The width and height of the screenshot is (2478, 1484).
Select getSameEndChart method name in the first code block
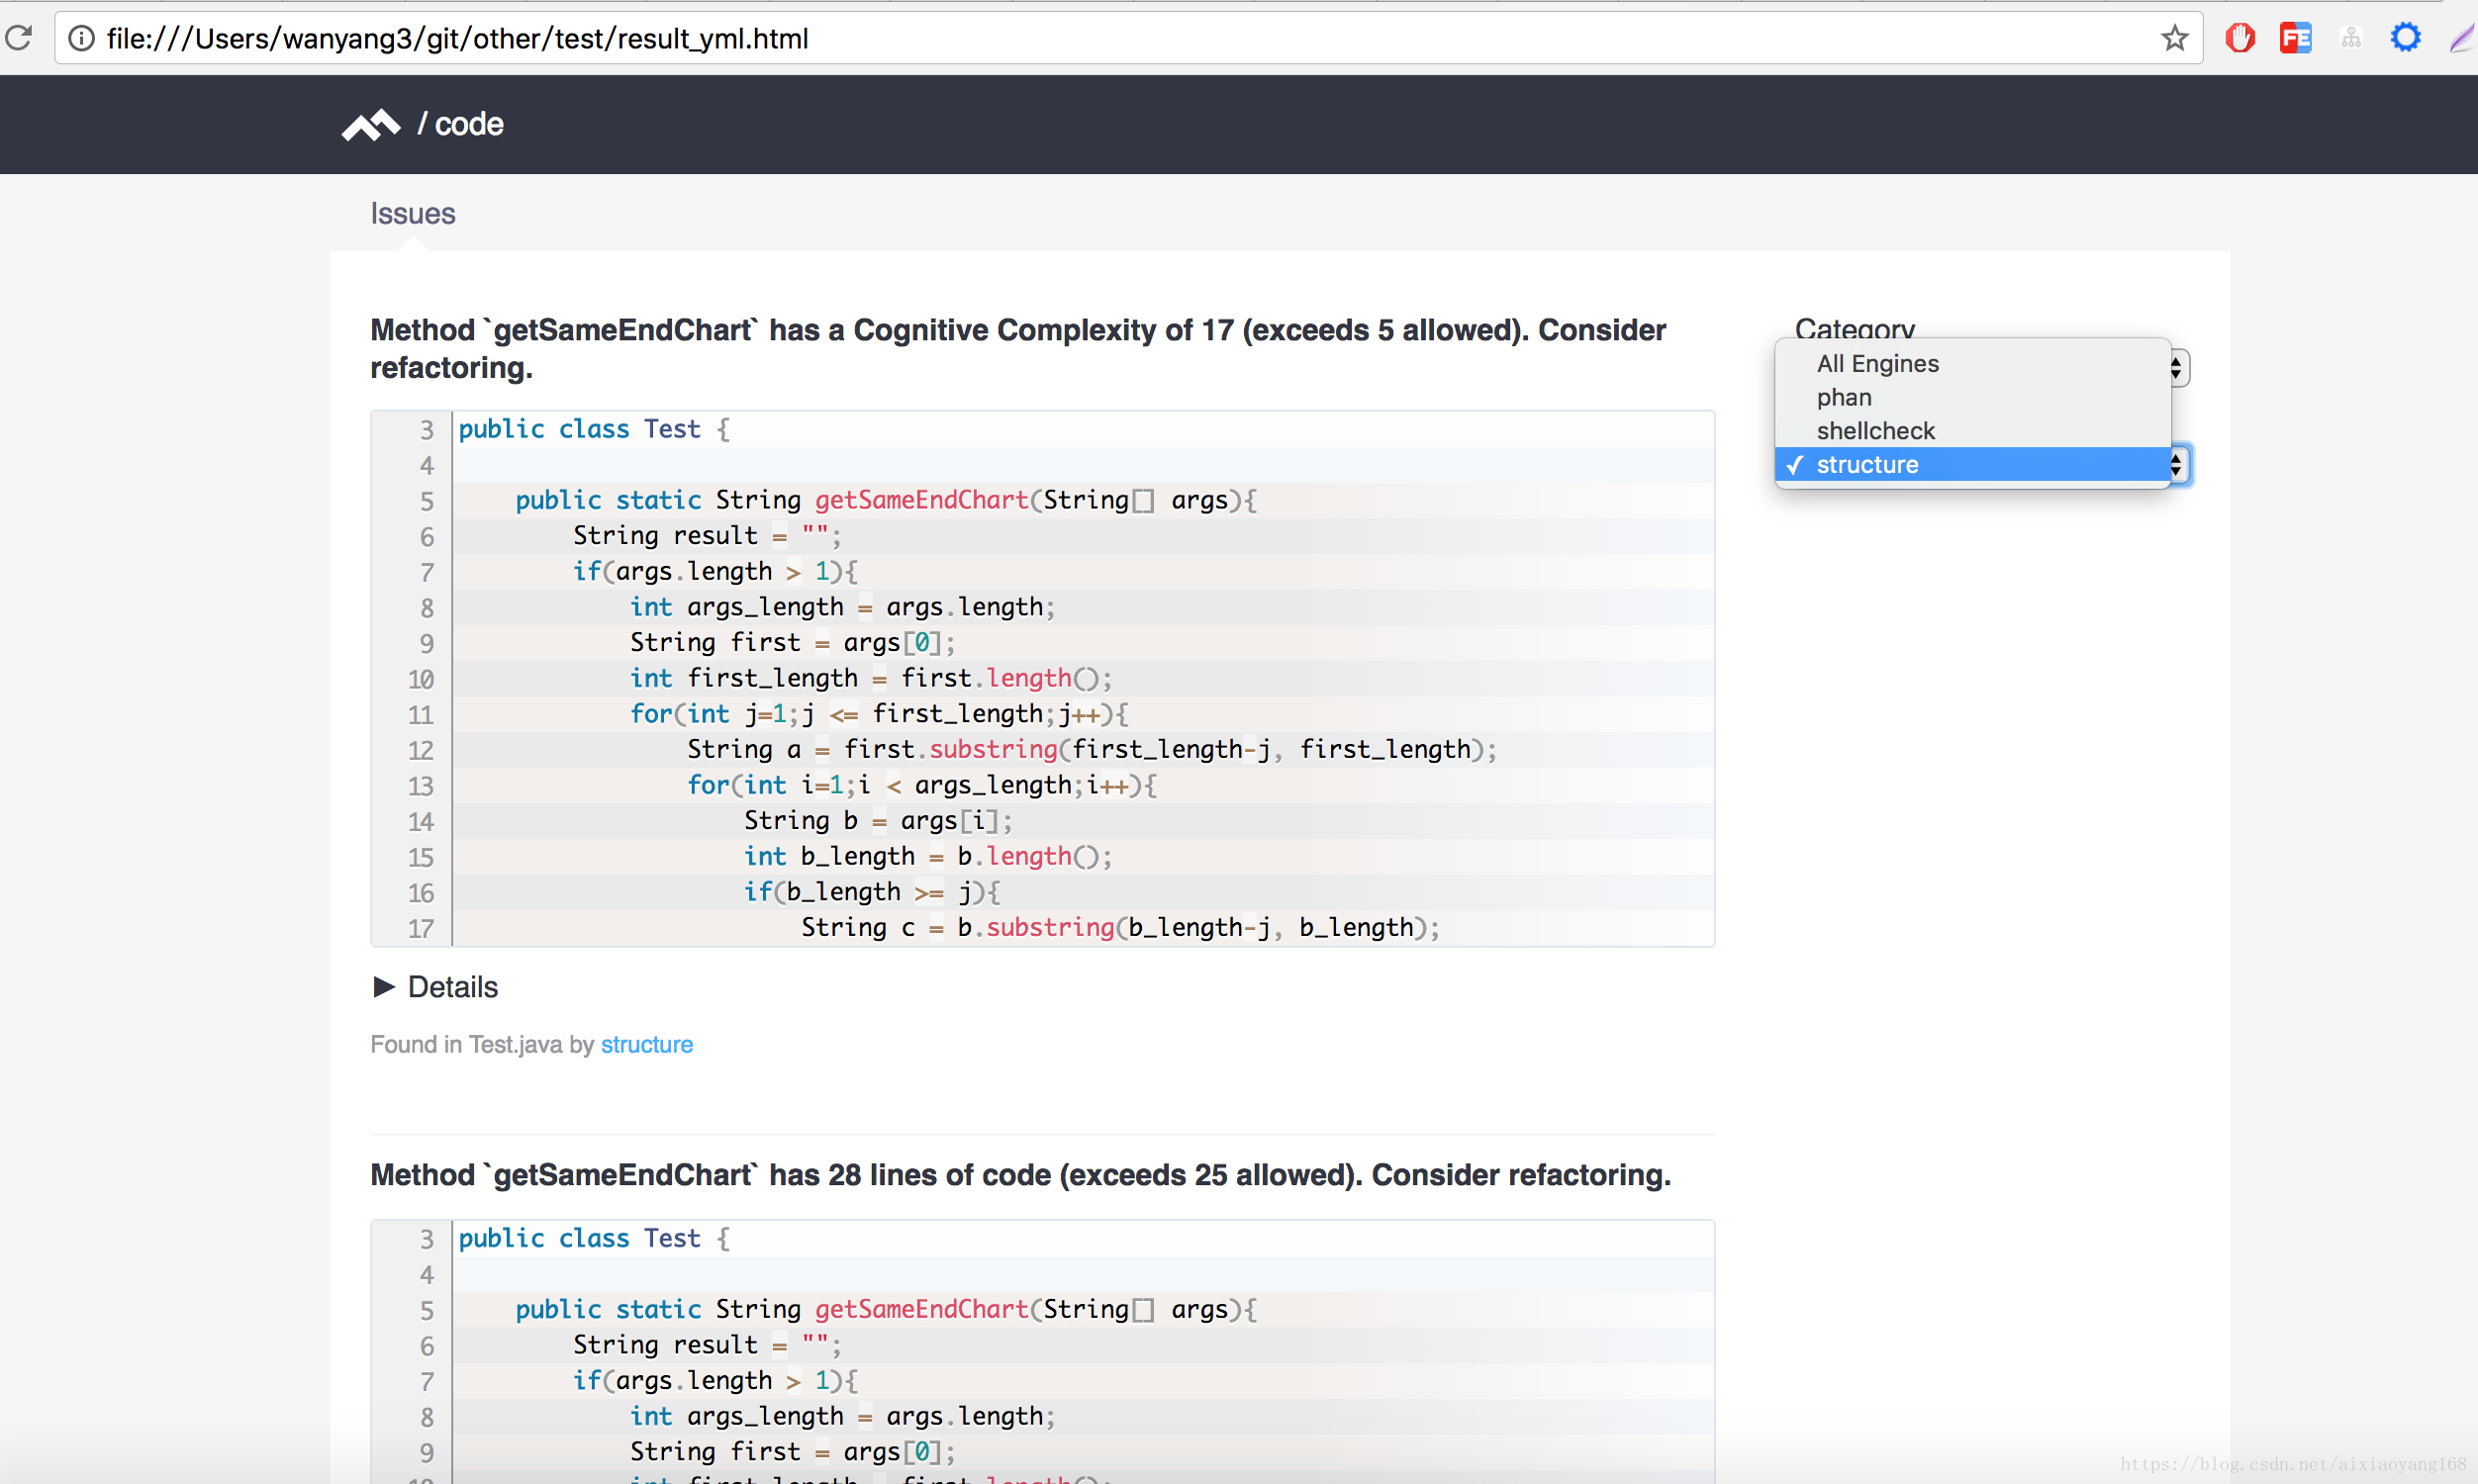pyautogui.click(x=921, y=500)
